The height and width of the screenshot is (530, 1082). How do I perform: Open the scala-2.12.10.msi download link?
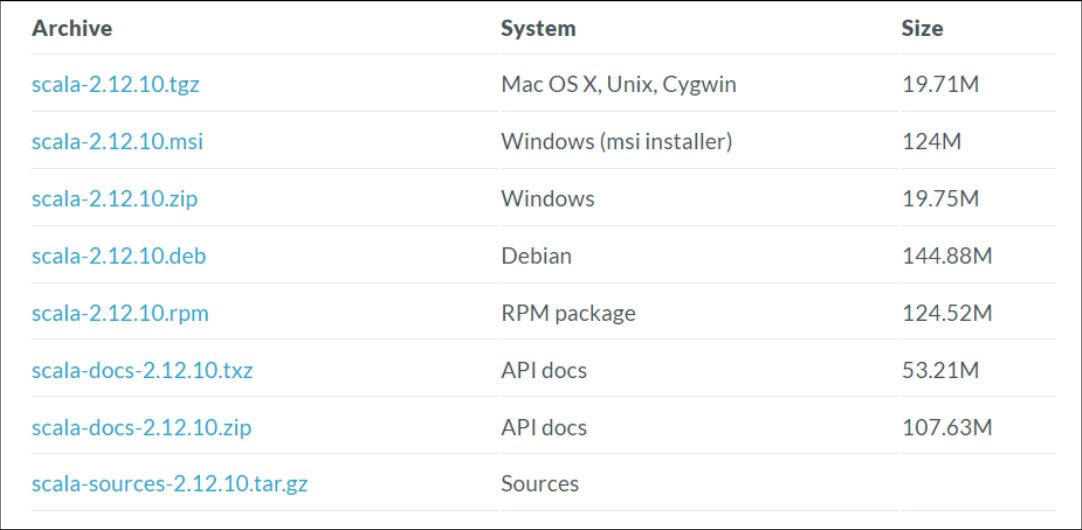pos(117,141)
